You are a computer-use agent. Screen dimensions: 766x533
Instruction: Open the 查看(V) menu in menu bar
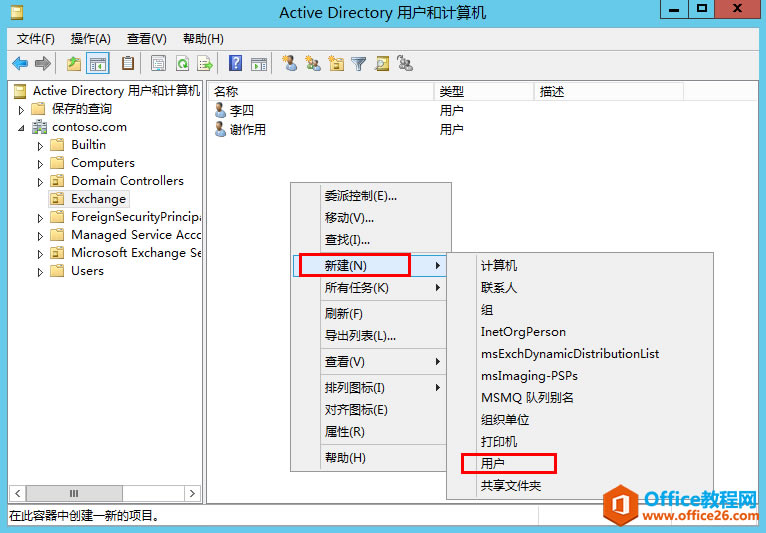point(147,39)
